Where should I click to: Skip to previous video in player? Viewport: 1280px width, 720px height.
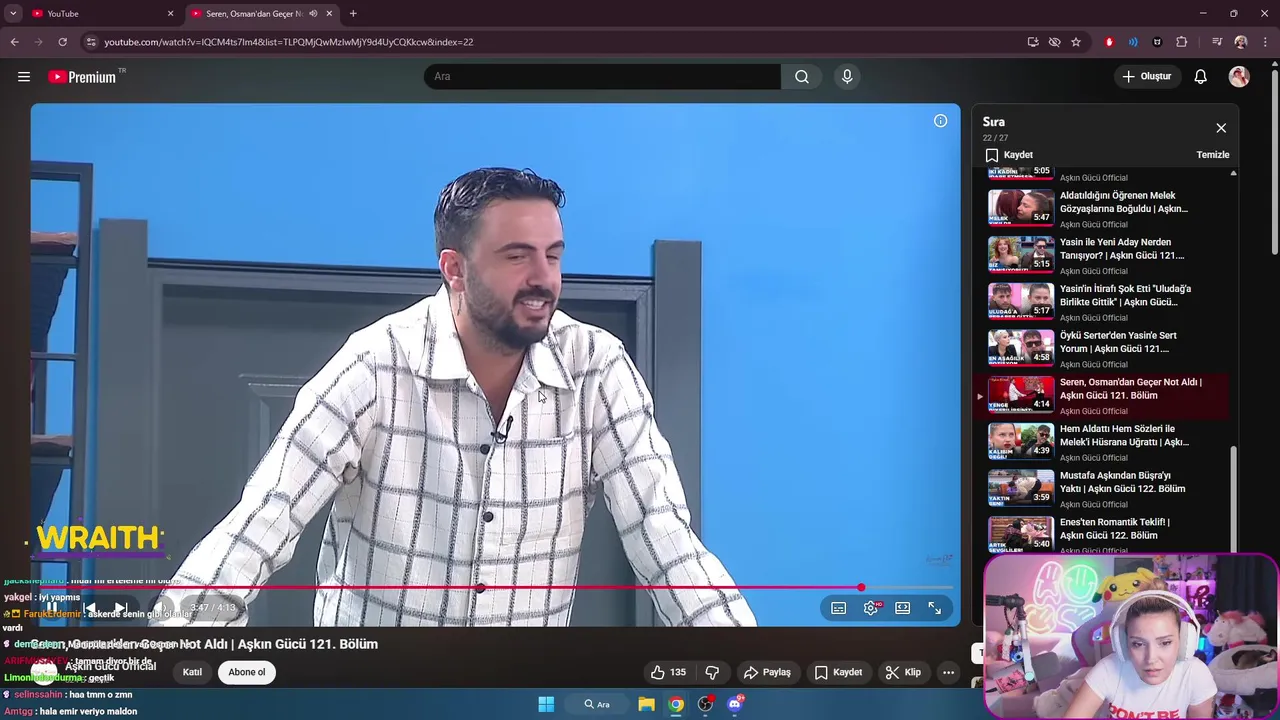pyautogui.click(x=90, y=608)
